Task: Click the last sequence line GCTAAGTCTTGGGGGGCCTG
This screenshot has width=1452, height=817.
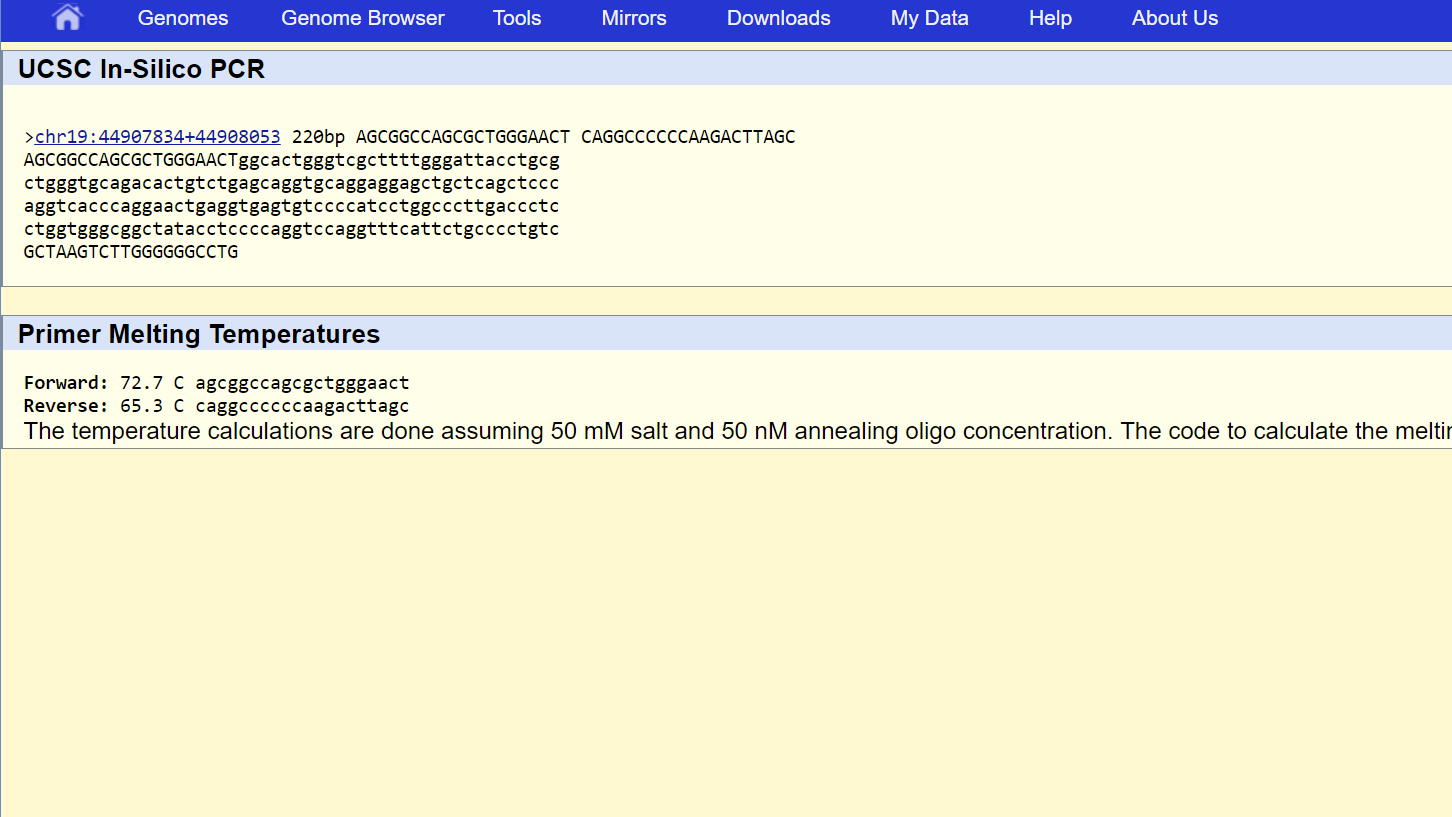Action: [x=131, y=252]
